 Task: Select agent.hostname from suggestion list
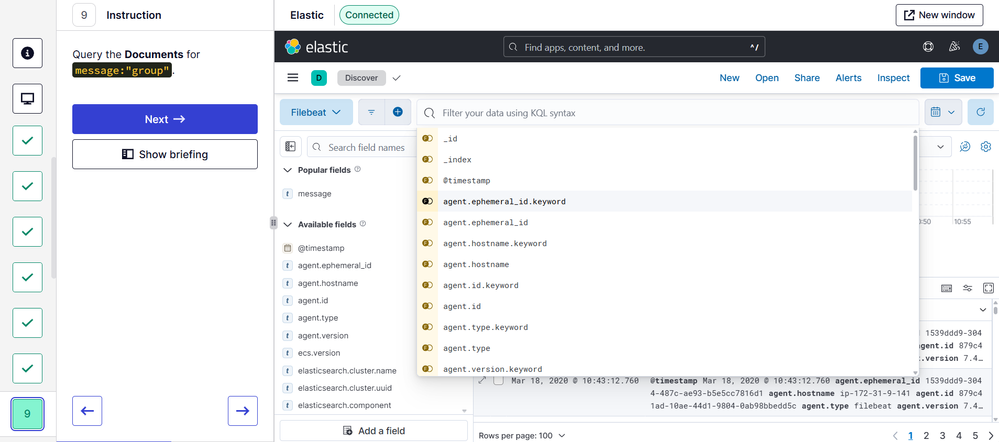pos(476,265)
